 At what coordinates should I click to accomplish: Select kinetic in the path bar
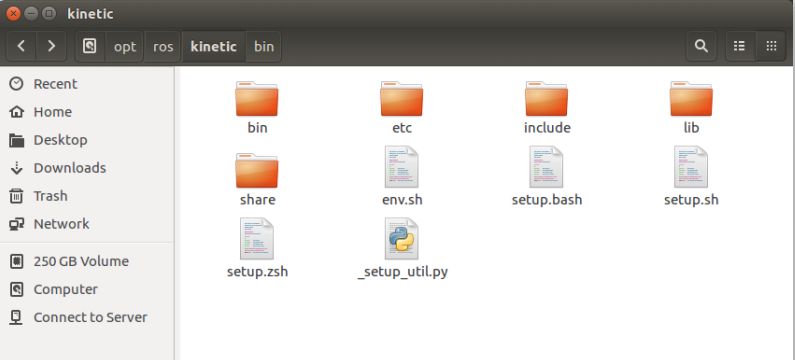(x=213, y=47)
